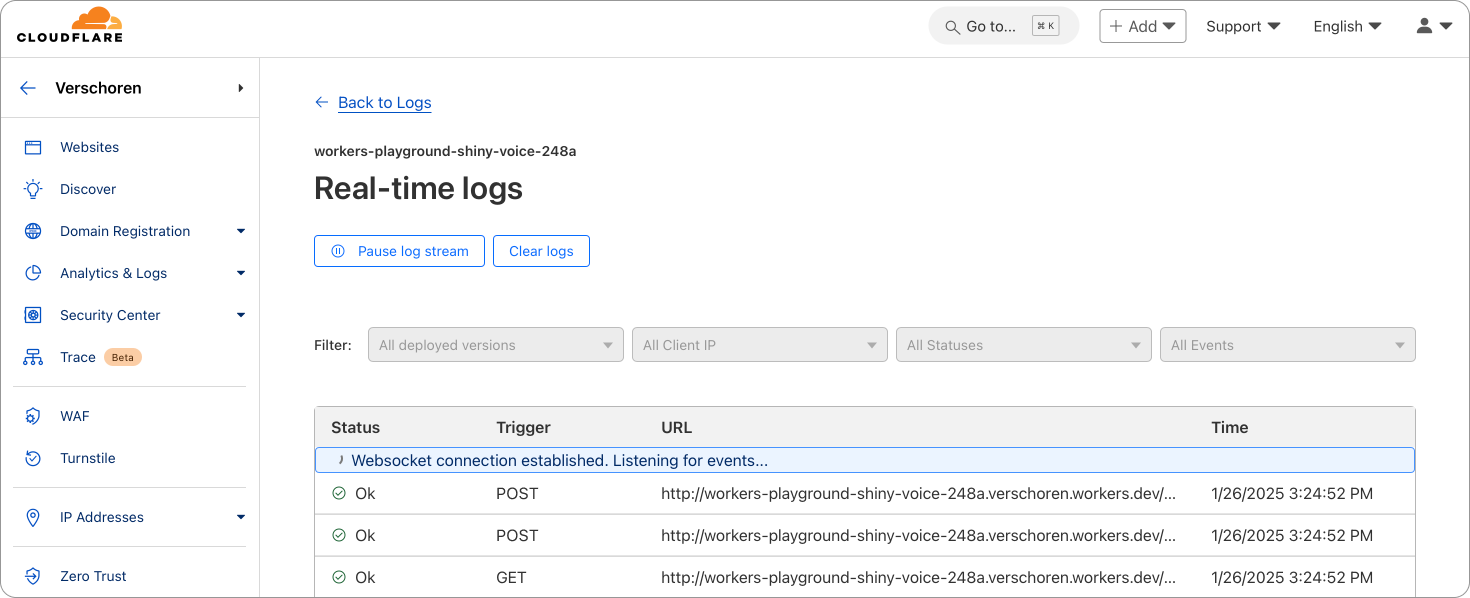The width and height of the screenshot is (1470, 598).
Task: Click the Websocket connection established message
Action: [865, 460]
